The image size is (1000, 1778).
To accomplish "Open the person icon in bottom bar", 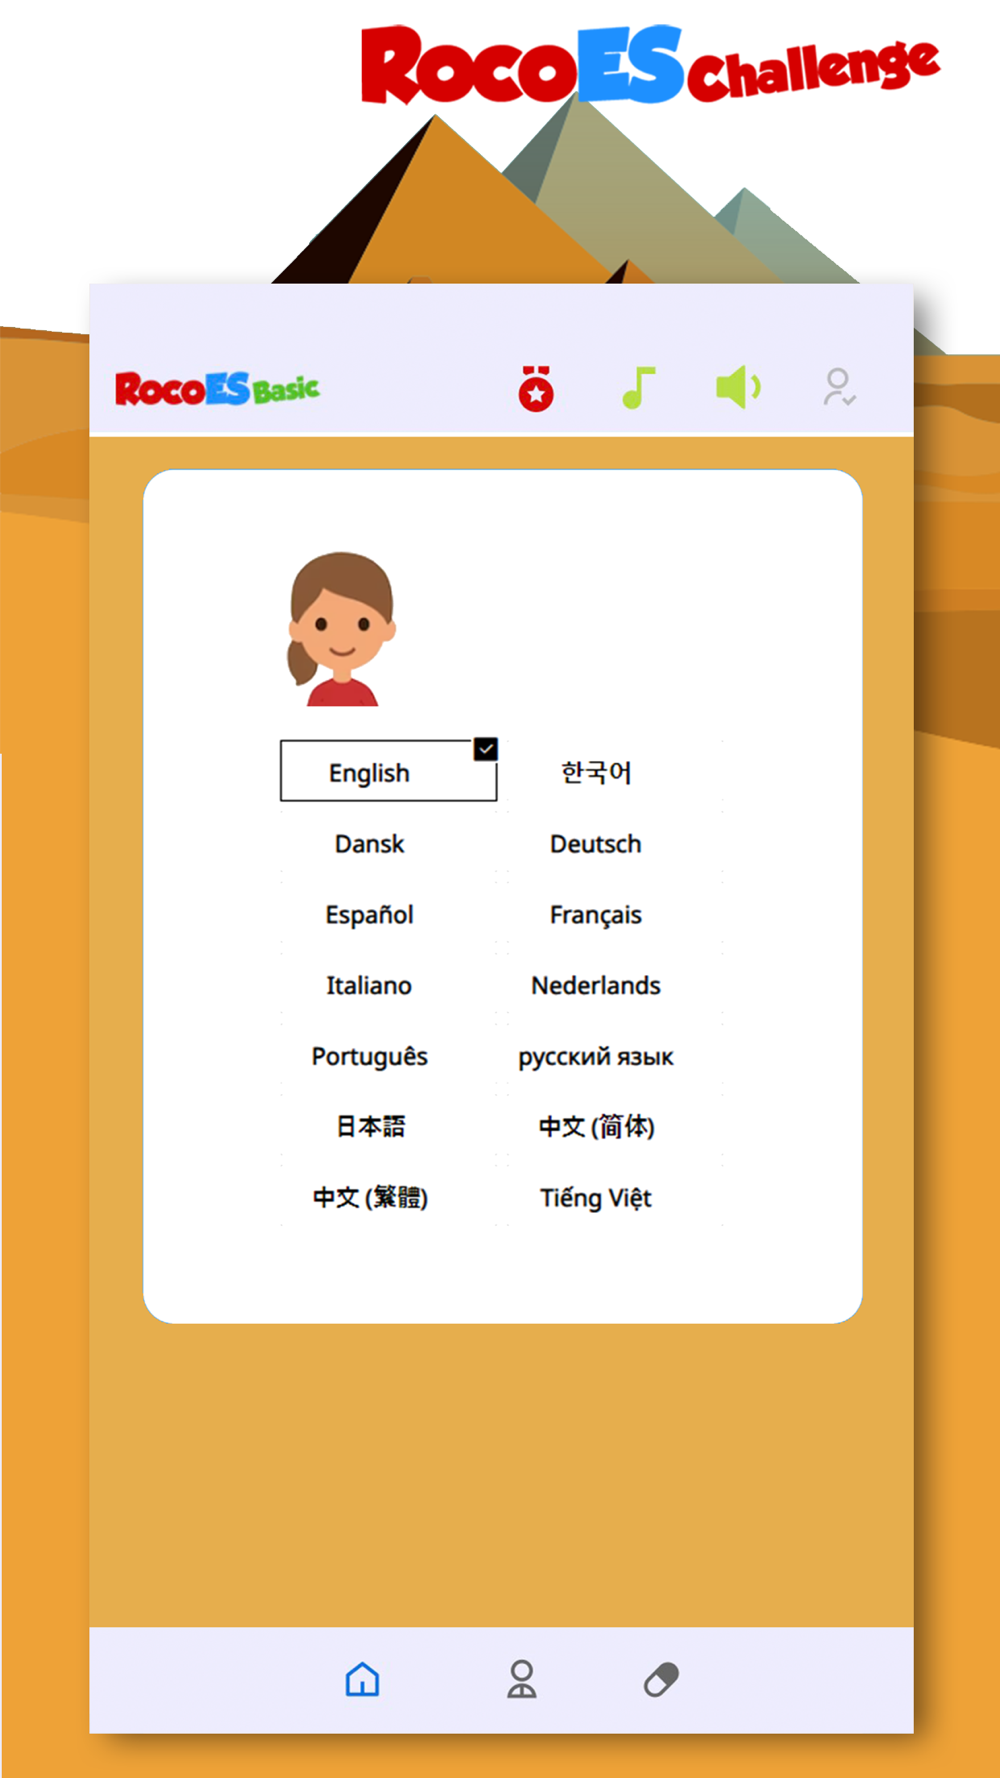I will [x=521, y=1680].
